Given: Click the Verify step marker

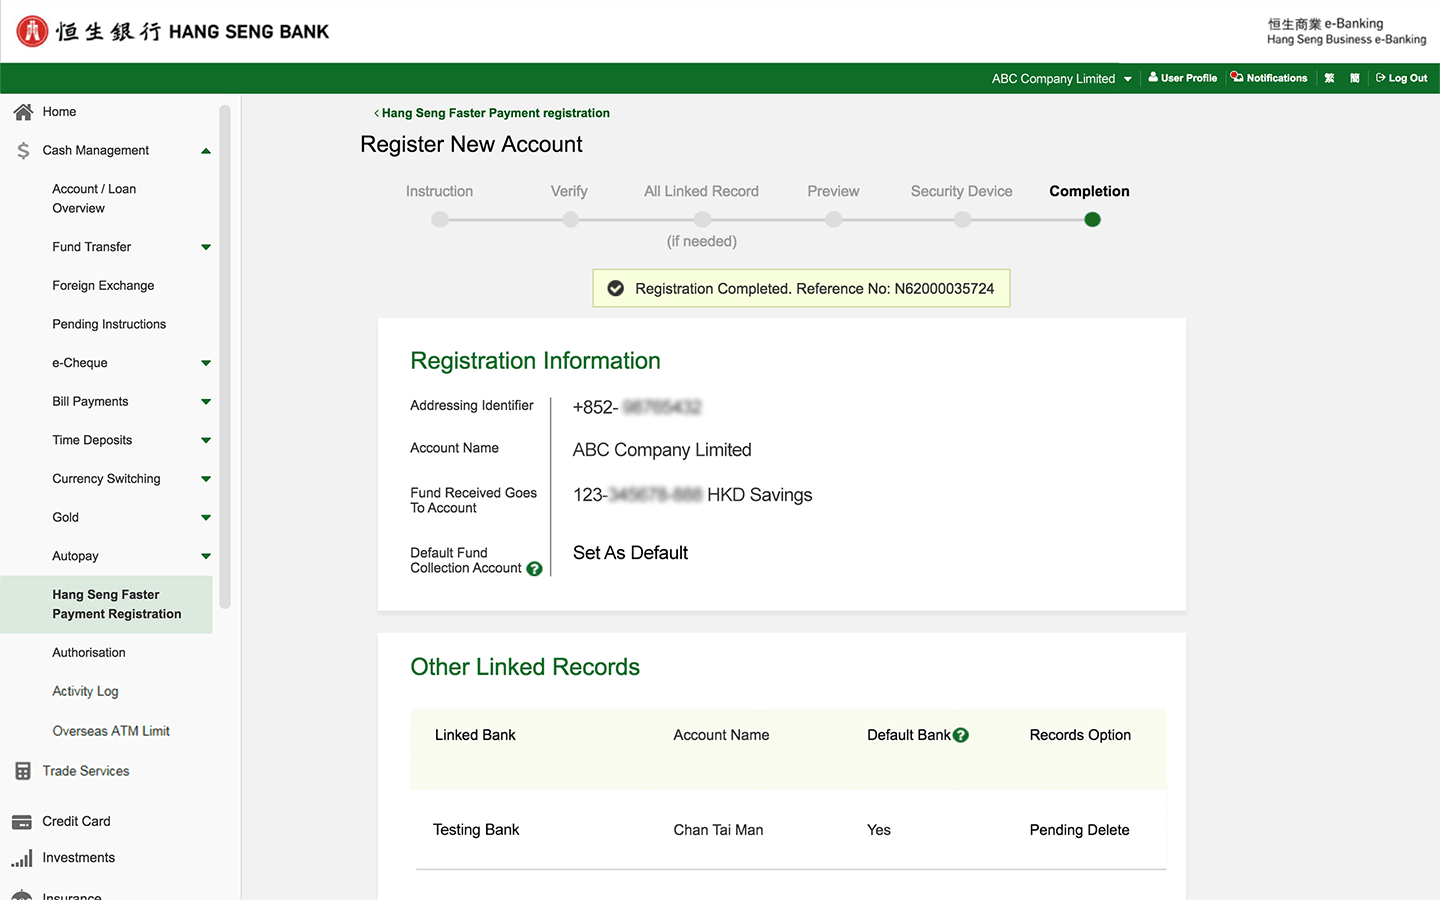Looking at the screenshot, I should 570,219.
